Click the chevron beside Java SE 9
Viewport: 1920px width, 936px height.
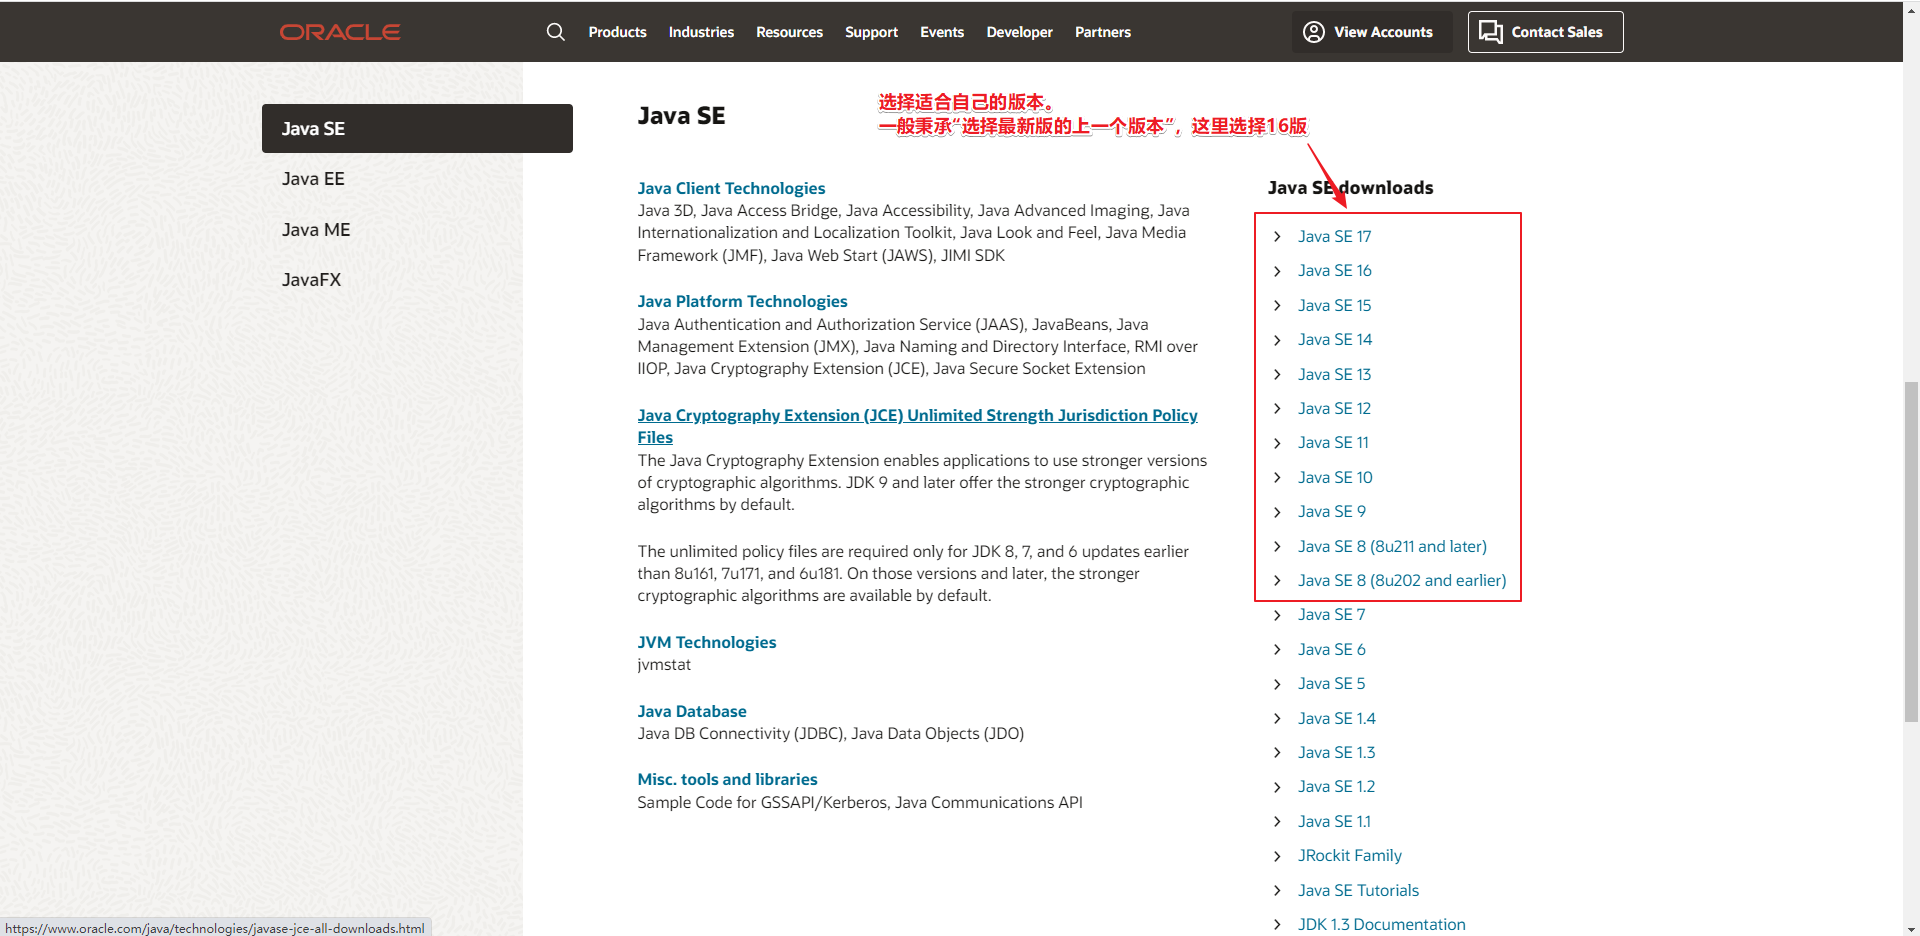click(1277, 512)
